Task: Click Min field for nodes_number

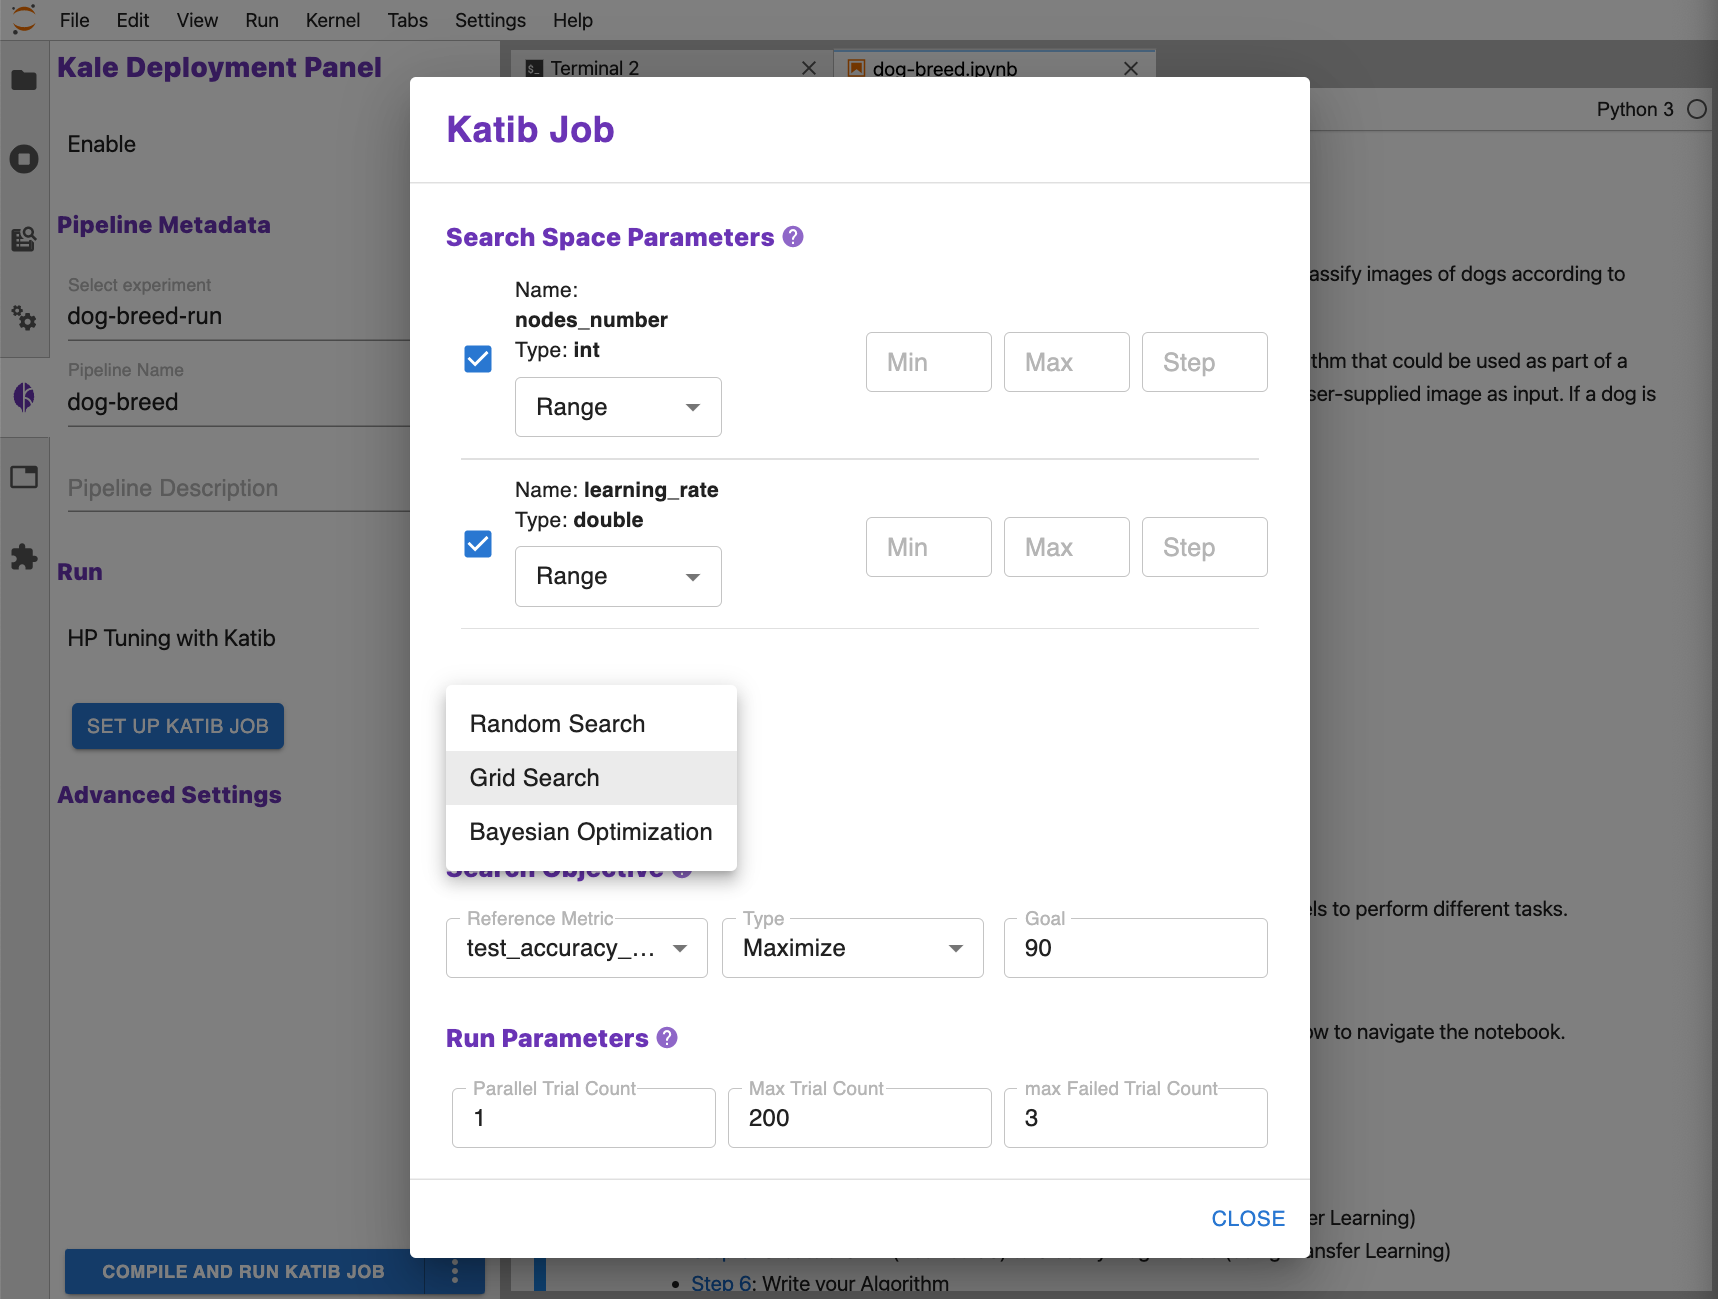Action: point(929,362)
